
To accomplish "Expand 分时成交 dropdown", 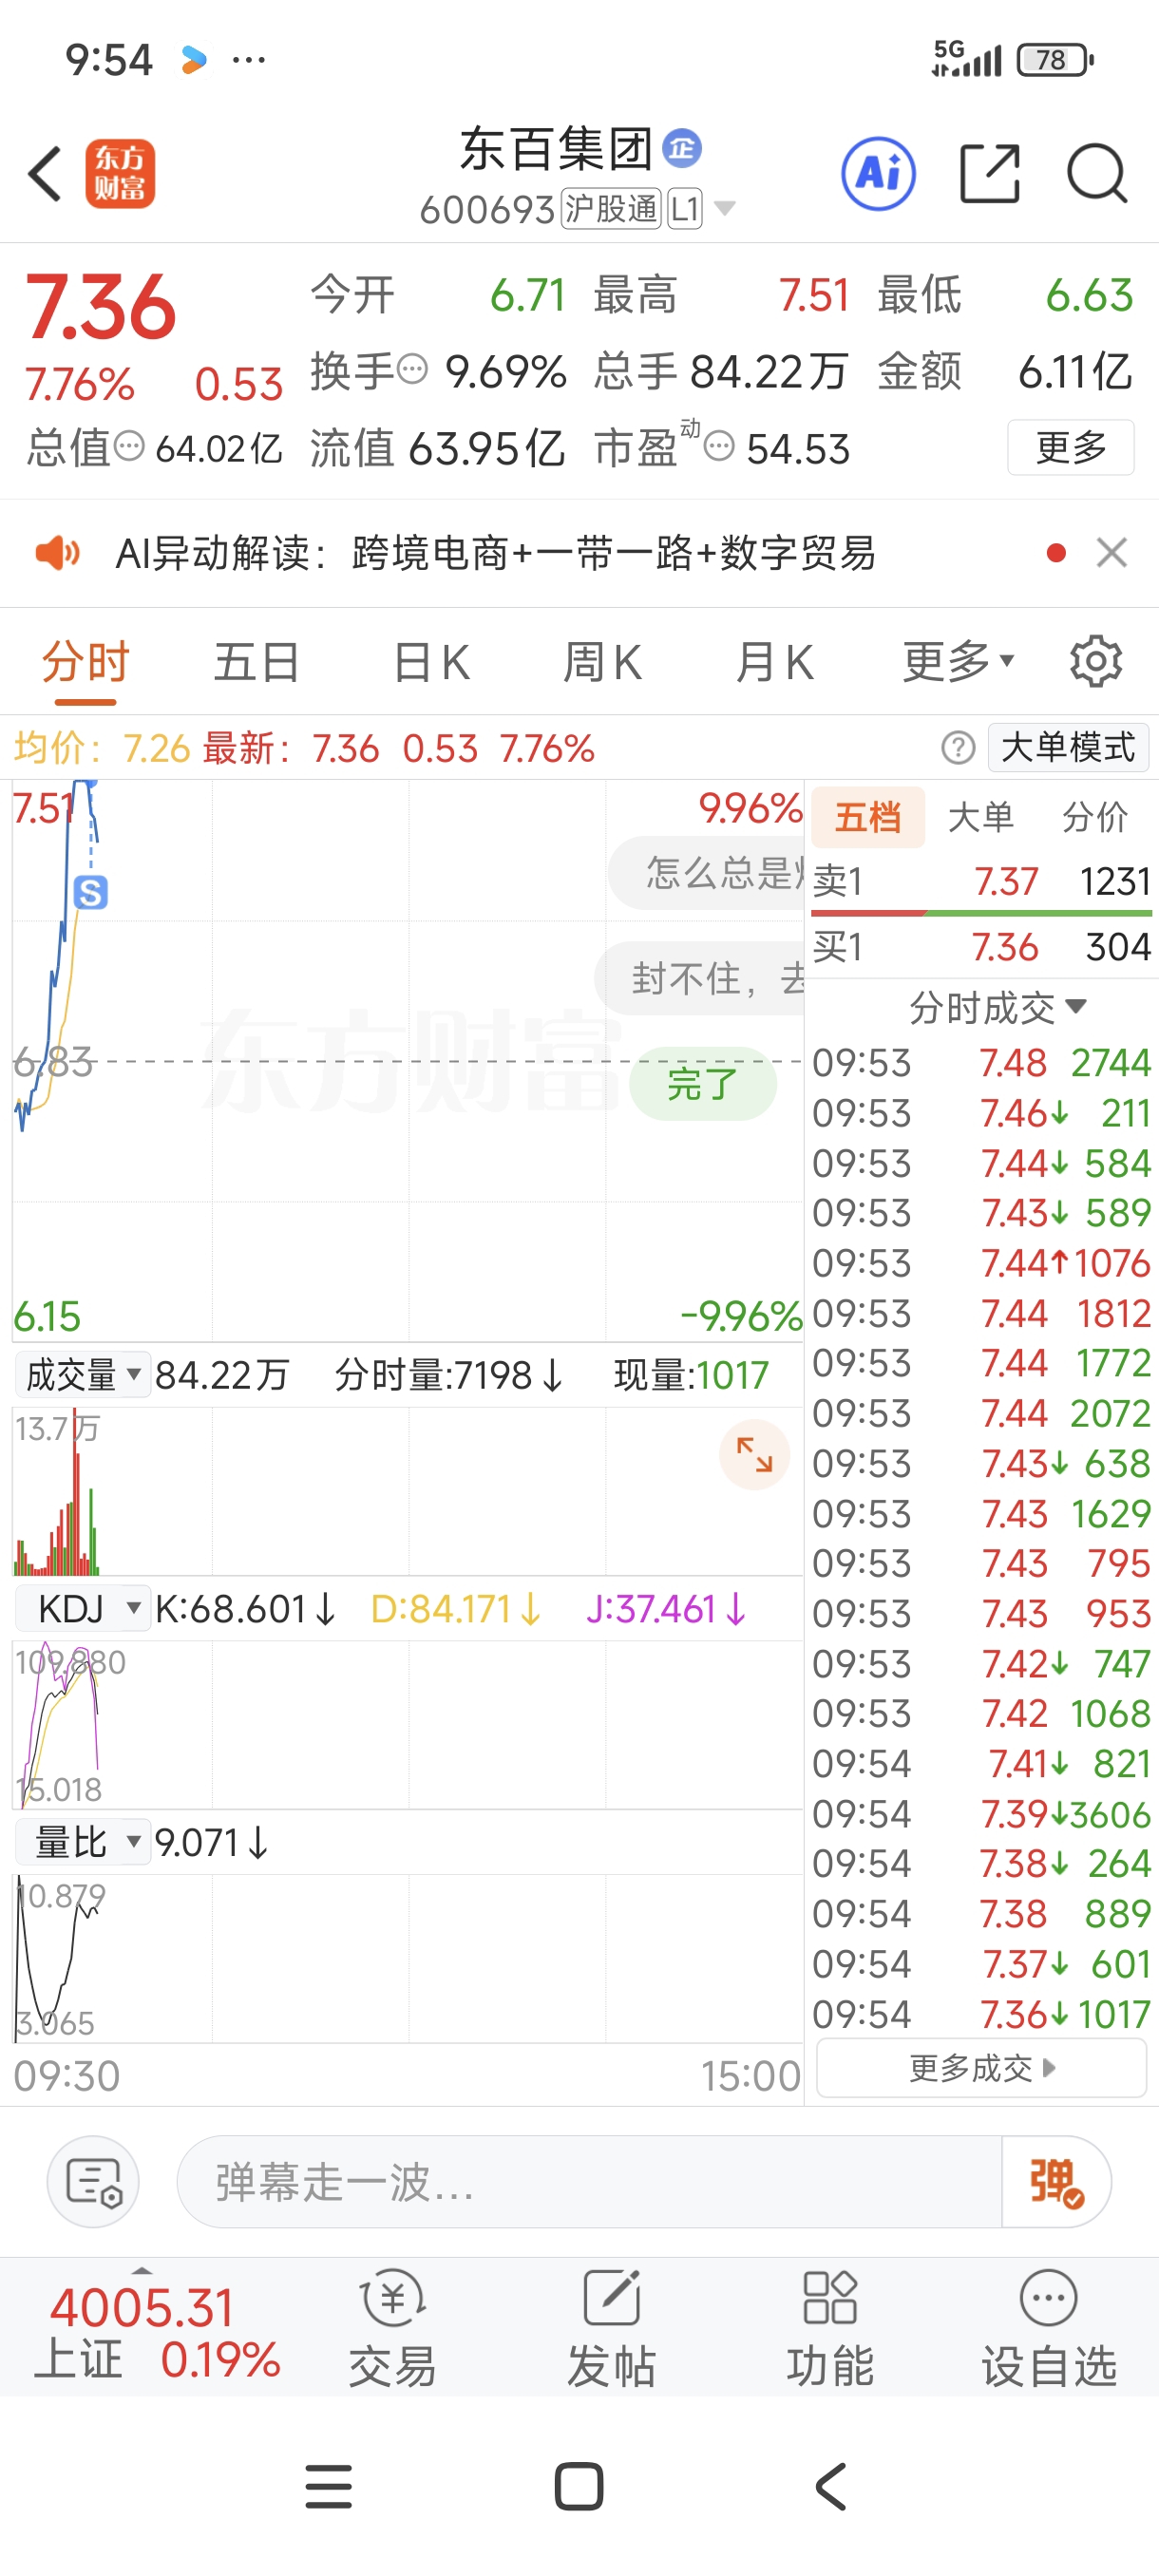I will click(997, 1007).
